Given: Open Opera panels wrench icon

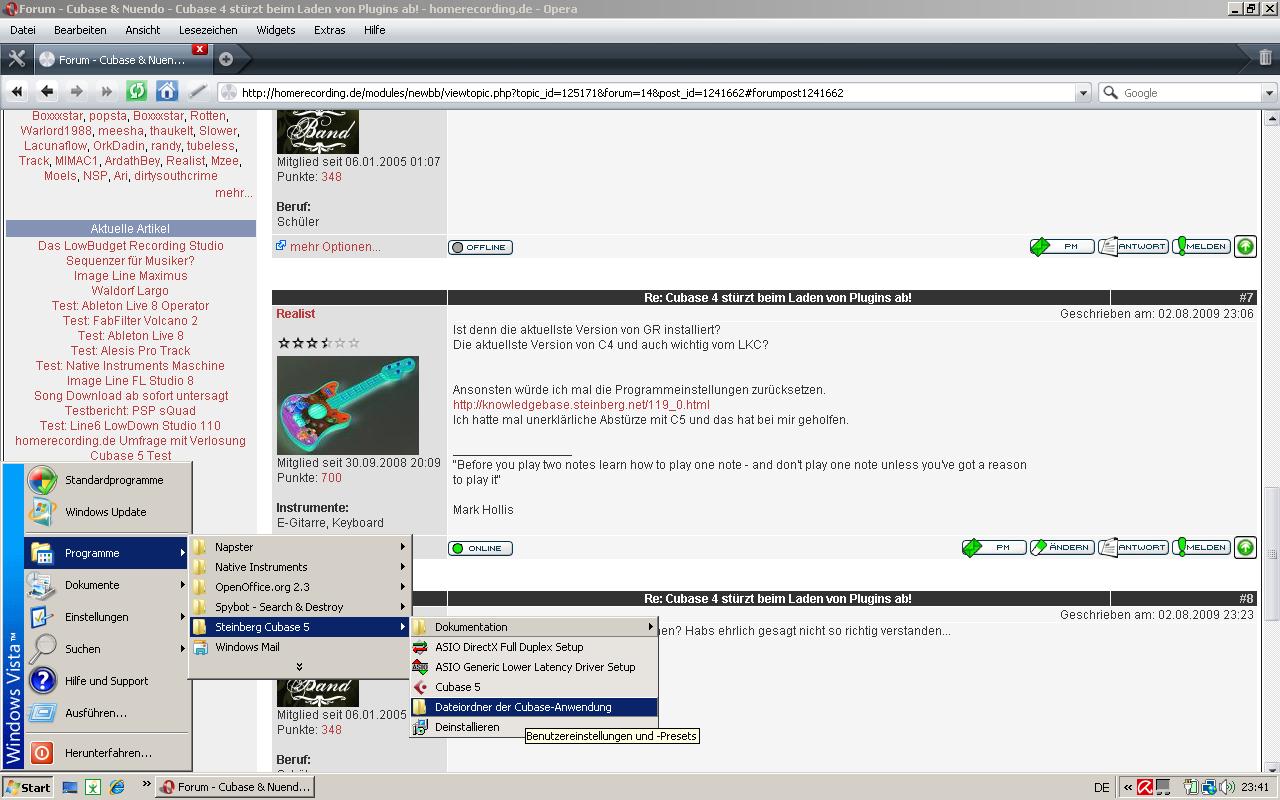Looking at the screenshot, I should pos(16,59).
